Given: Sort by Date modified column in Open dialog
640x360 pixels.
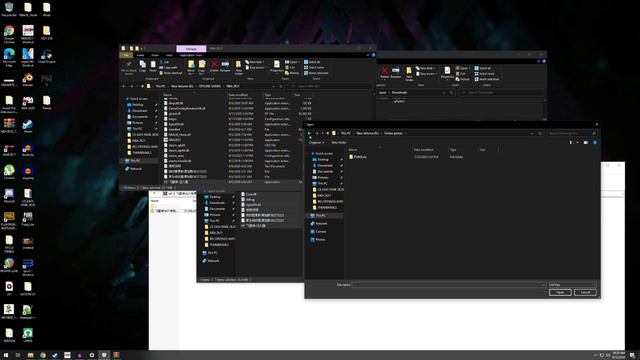Looking at the screenshot, I should click(x=423, y=150).
